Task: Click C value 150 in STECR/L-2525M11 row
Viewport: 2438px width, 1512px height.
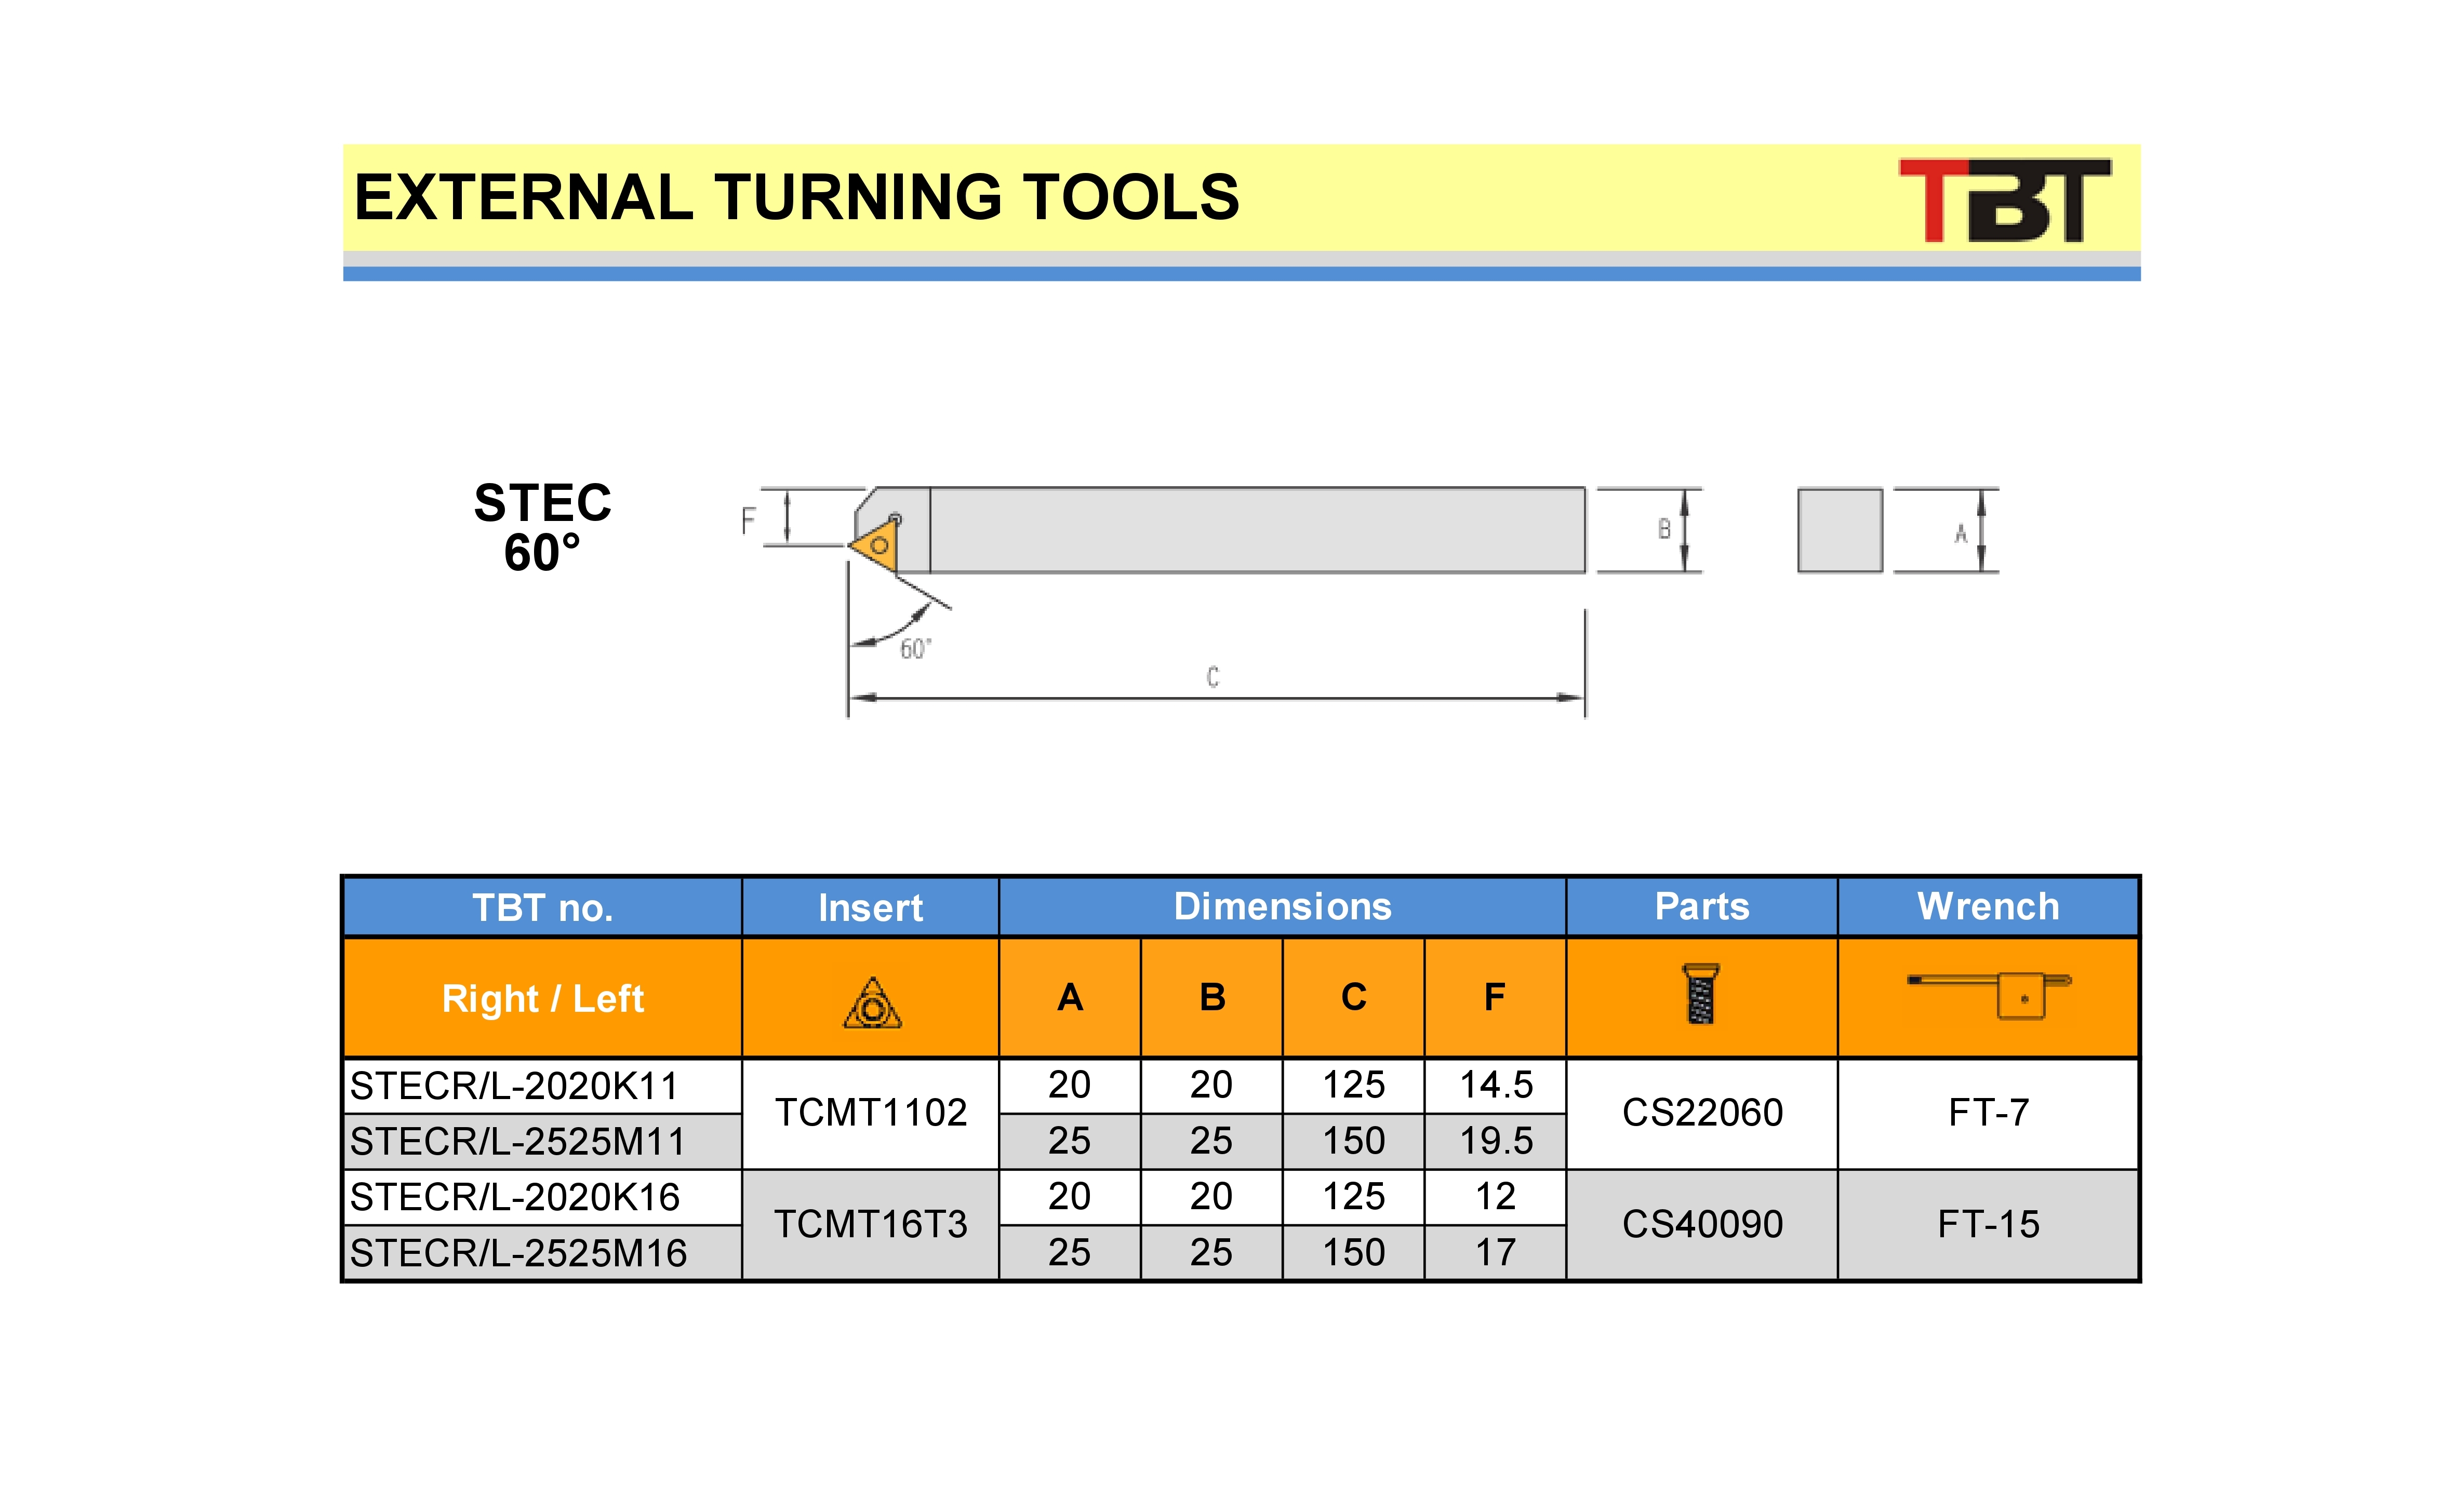Action: click(x=1354, y=1142)
